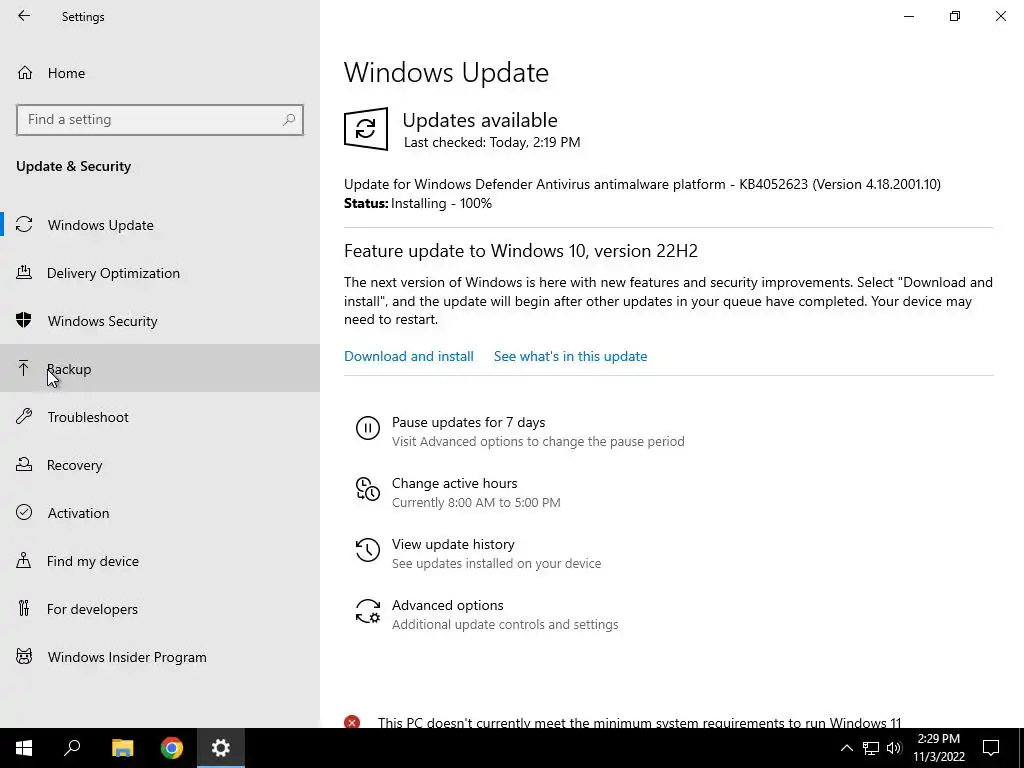Click the Recovery sidebar icon

[x=24, y=464]
